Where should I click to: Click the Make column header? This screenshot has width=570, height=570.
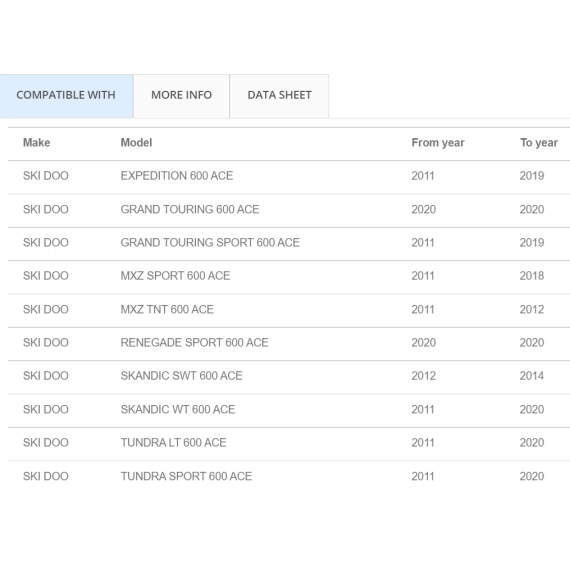tap(36, 143)
